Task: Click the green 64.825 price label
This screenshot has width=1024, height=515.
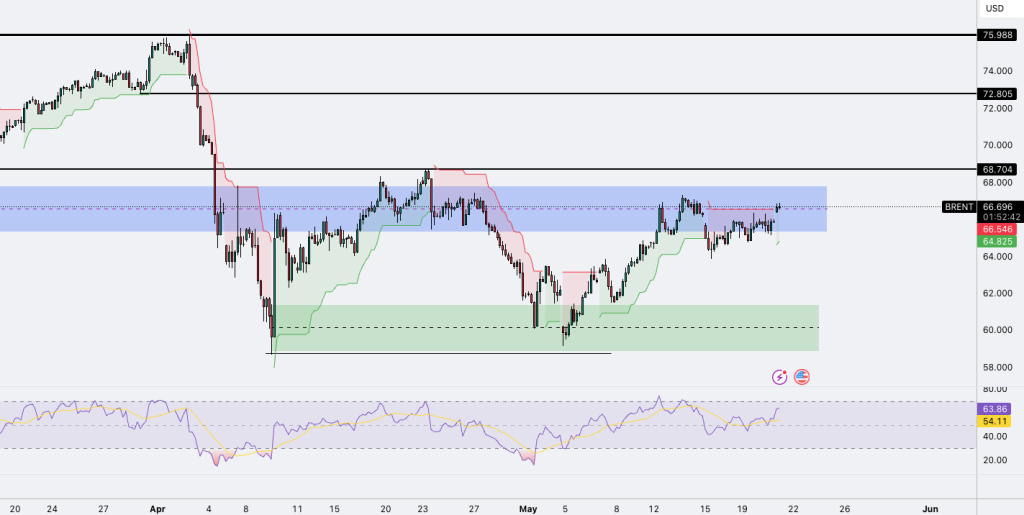Action: (997, 242)
